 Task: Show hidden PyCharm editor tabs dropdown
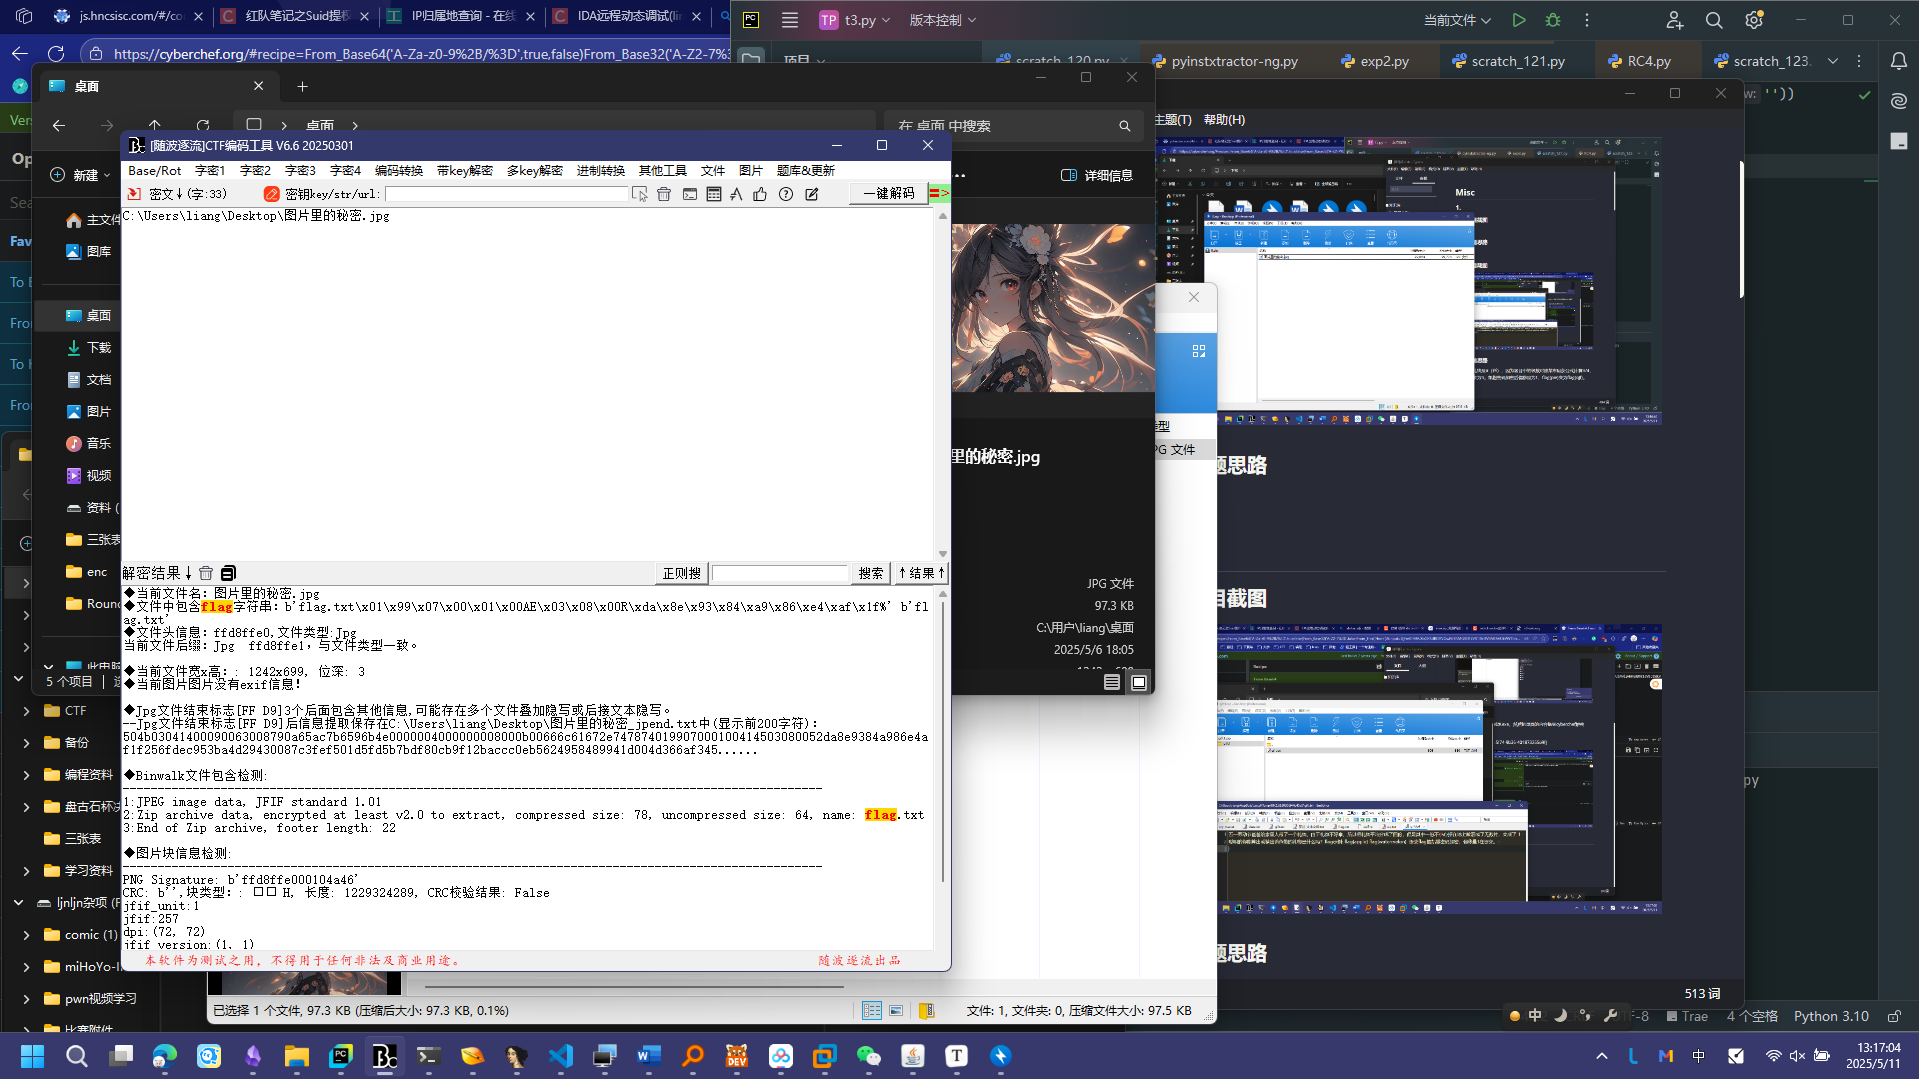(1833, 61)
